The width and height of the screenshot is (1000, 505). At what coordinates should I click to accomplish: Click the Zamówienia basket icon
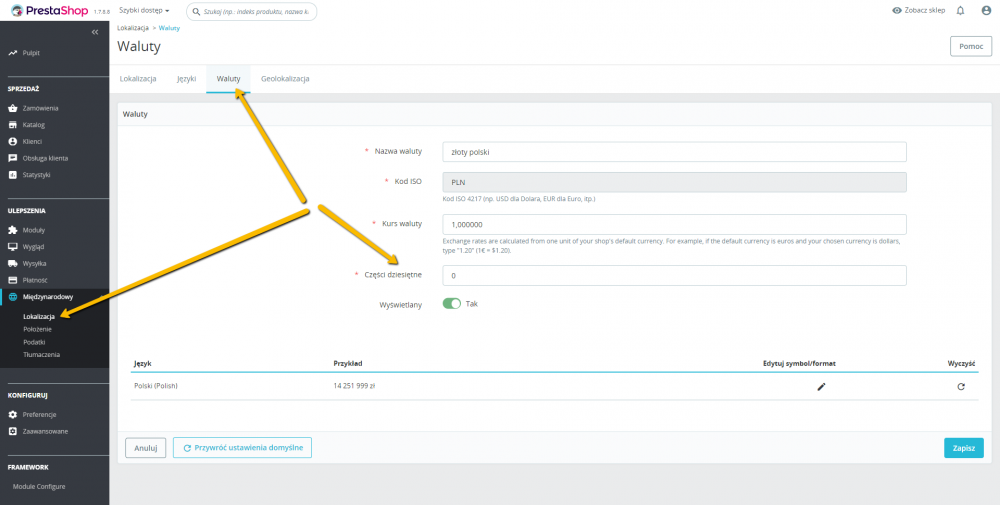(13, 108)
